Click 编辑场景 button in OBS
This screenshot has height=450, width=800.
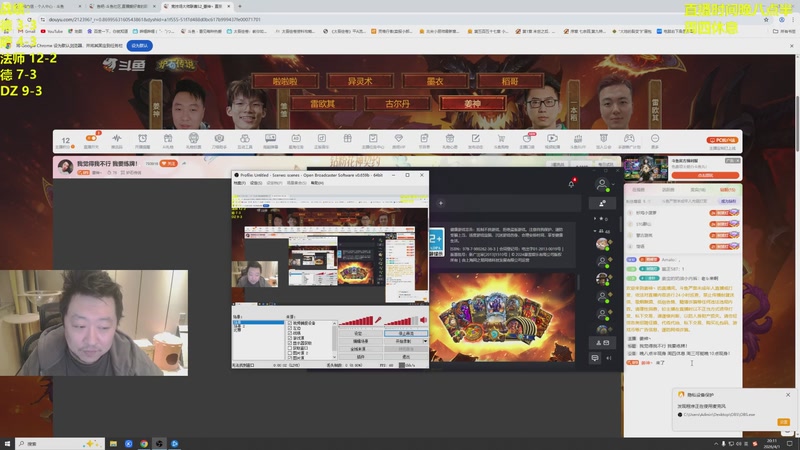pyautogui.click(x=361, y=341)
